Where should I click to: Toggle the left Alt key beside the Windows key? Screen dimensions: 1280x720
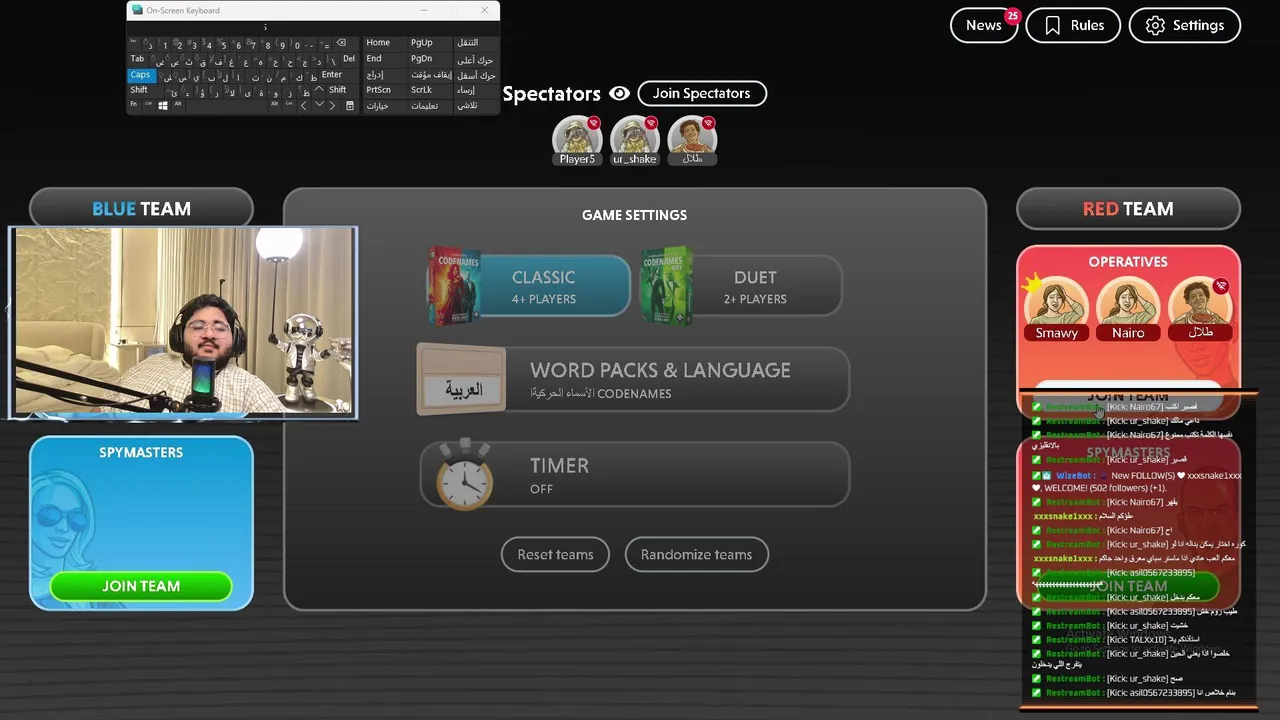click(x=178, y=105)
